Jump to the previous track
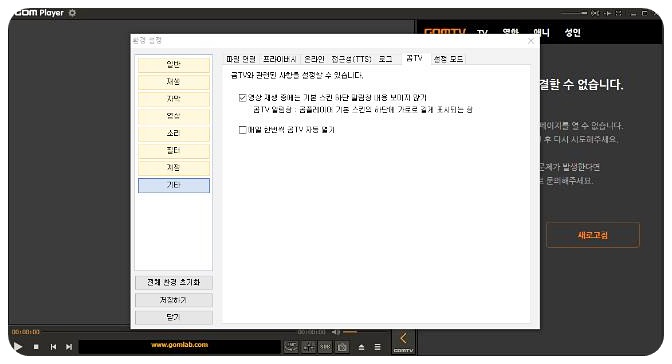 pyautogui.click(x=53, y=347)
